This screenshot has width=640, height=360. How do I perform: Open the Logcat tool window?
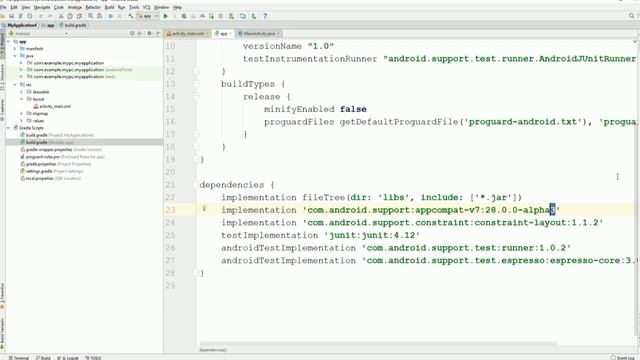click(x=68, y=358)
